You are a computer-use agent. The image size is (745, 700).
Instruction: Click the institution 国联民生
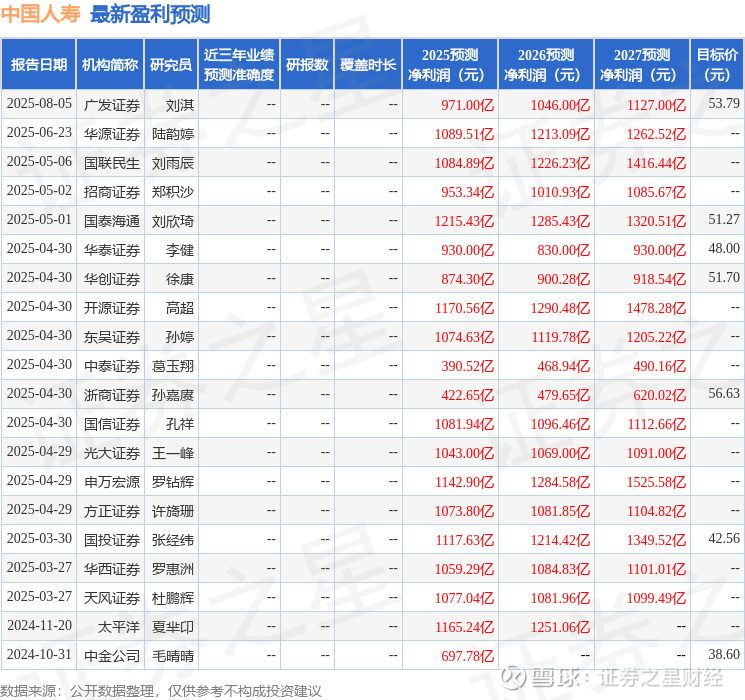112,163
